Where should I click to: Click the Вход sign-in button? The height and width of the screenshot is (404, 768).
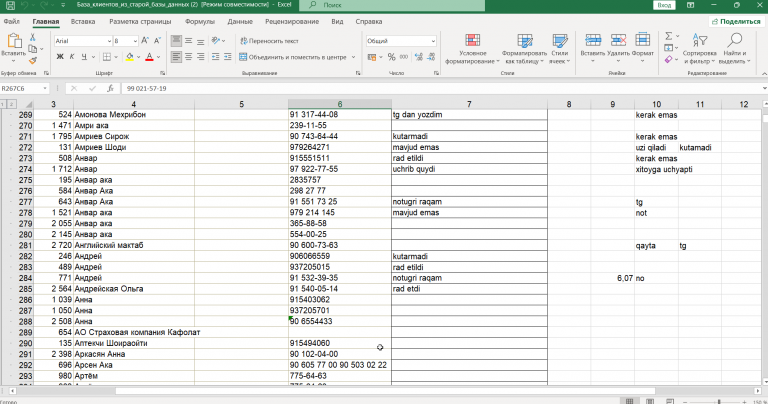pos(664,5)
